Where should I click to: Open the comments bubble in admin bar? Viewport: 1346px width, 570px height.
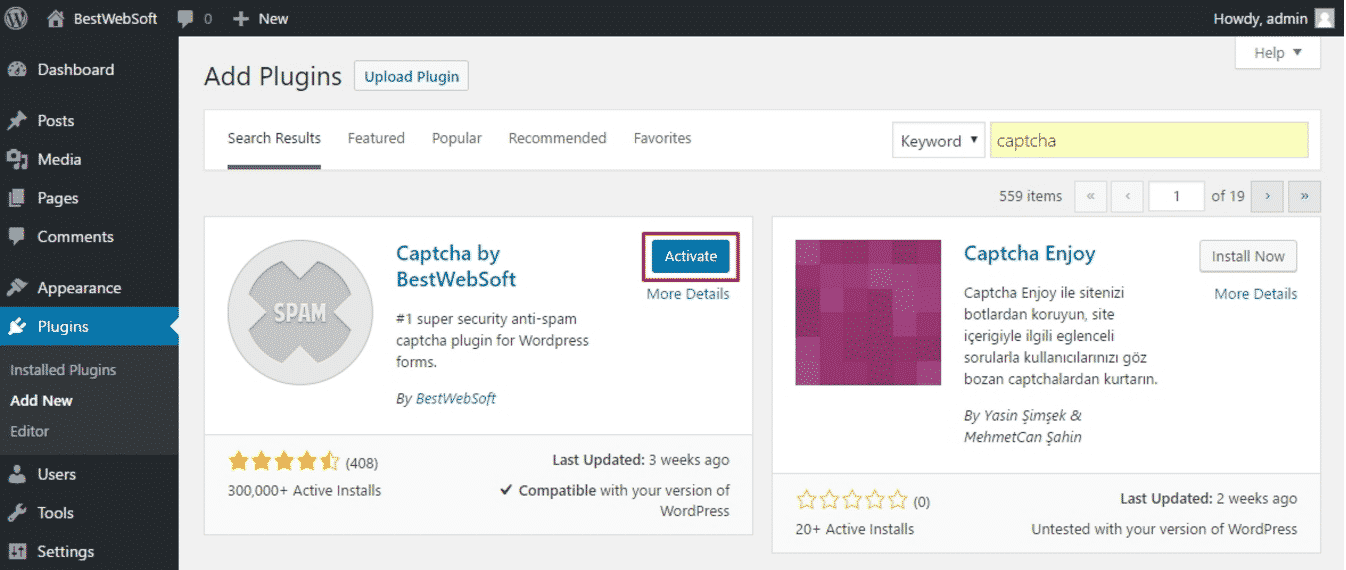(185, 18)
